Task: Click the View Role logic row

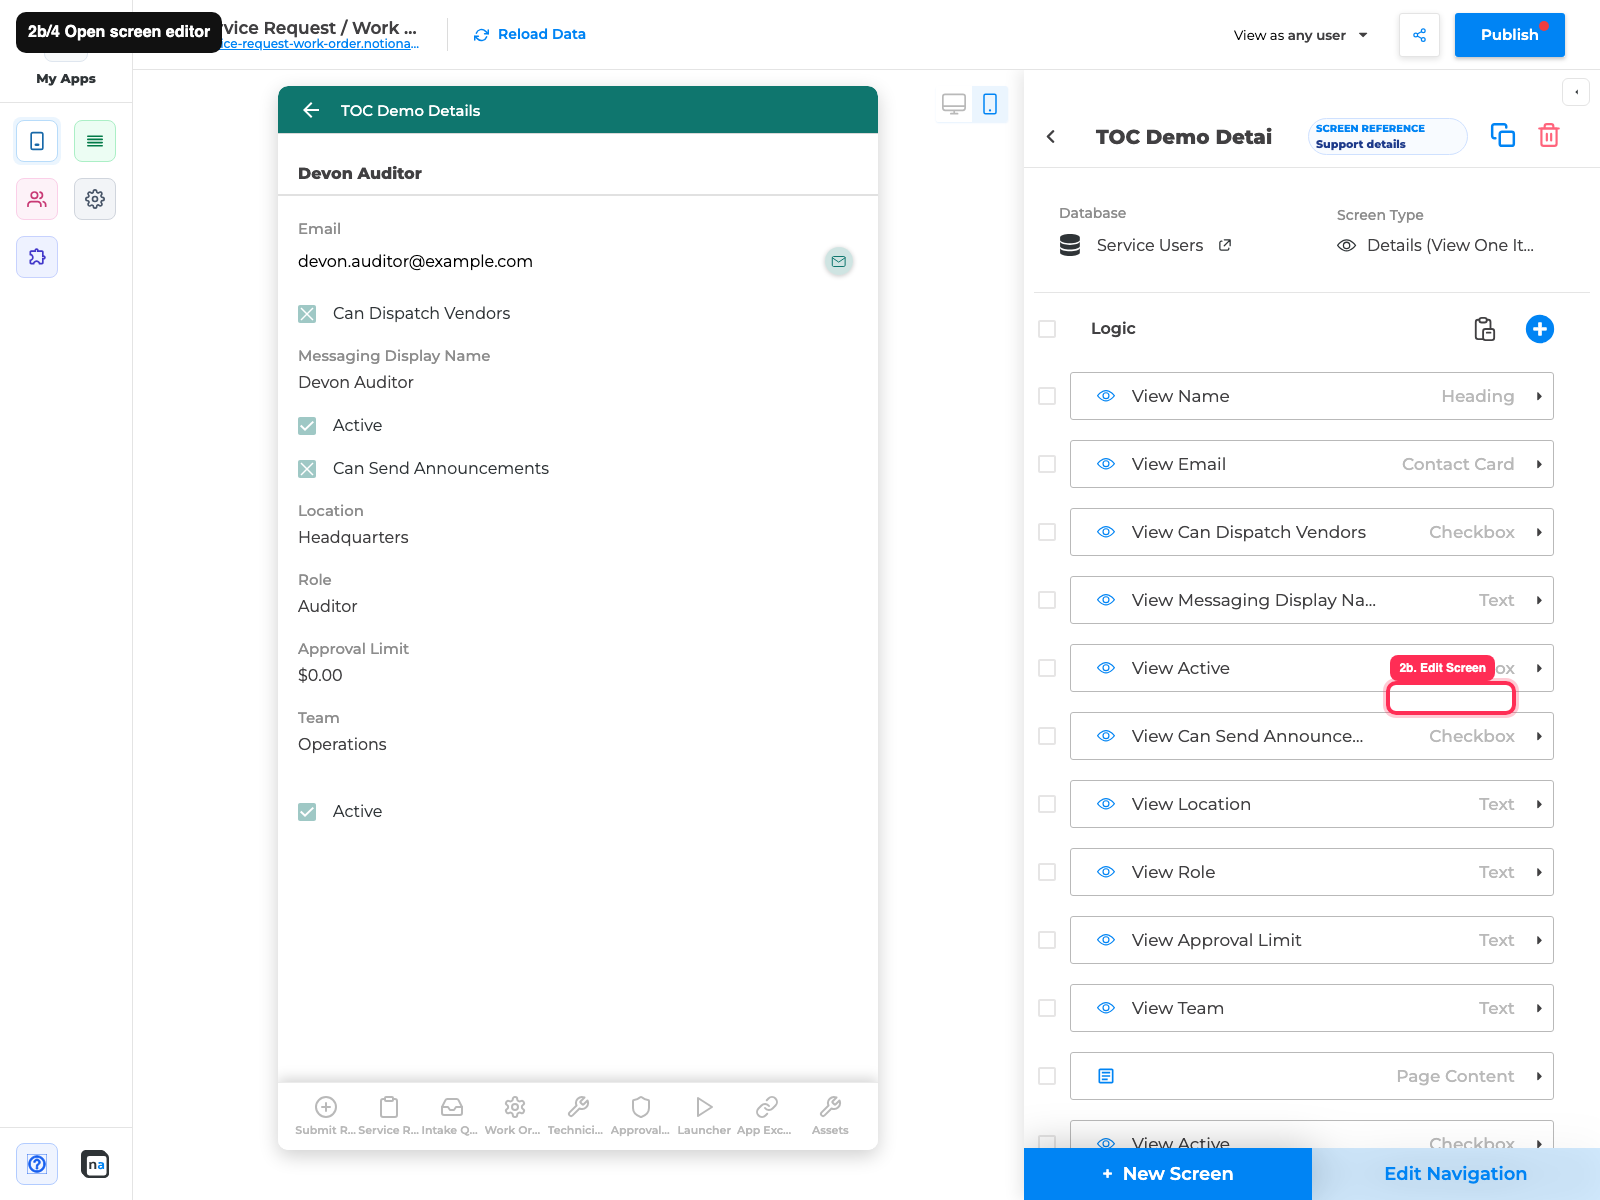Action: [x=1311, y=872]
